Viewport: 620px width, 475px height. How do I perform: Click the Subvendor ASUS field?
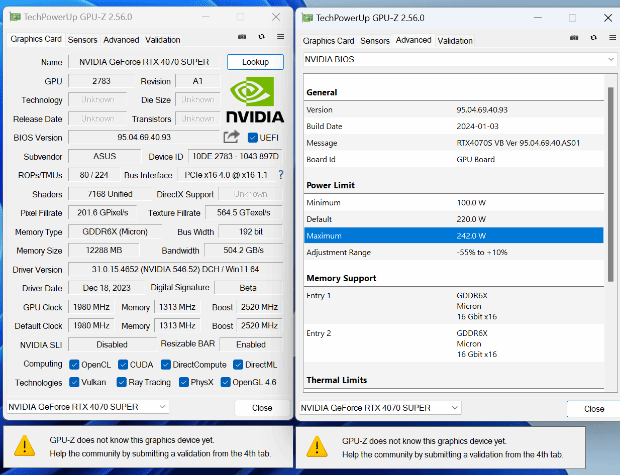[104, 156]
